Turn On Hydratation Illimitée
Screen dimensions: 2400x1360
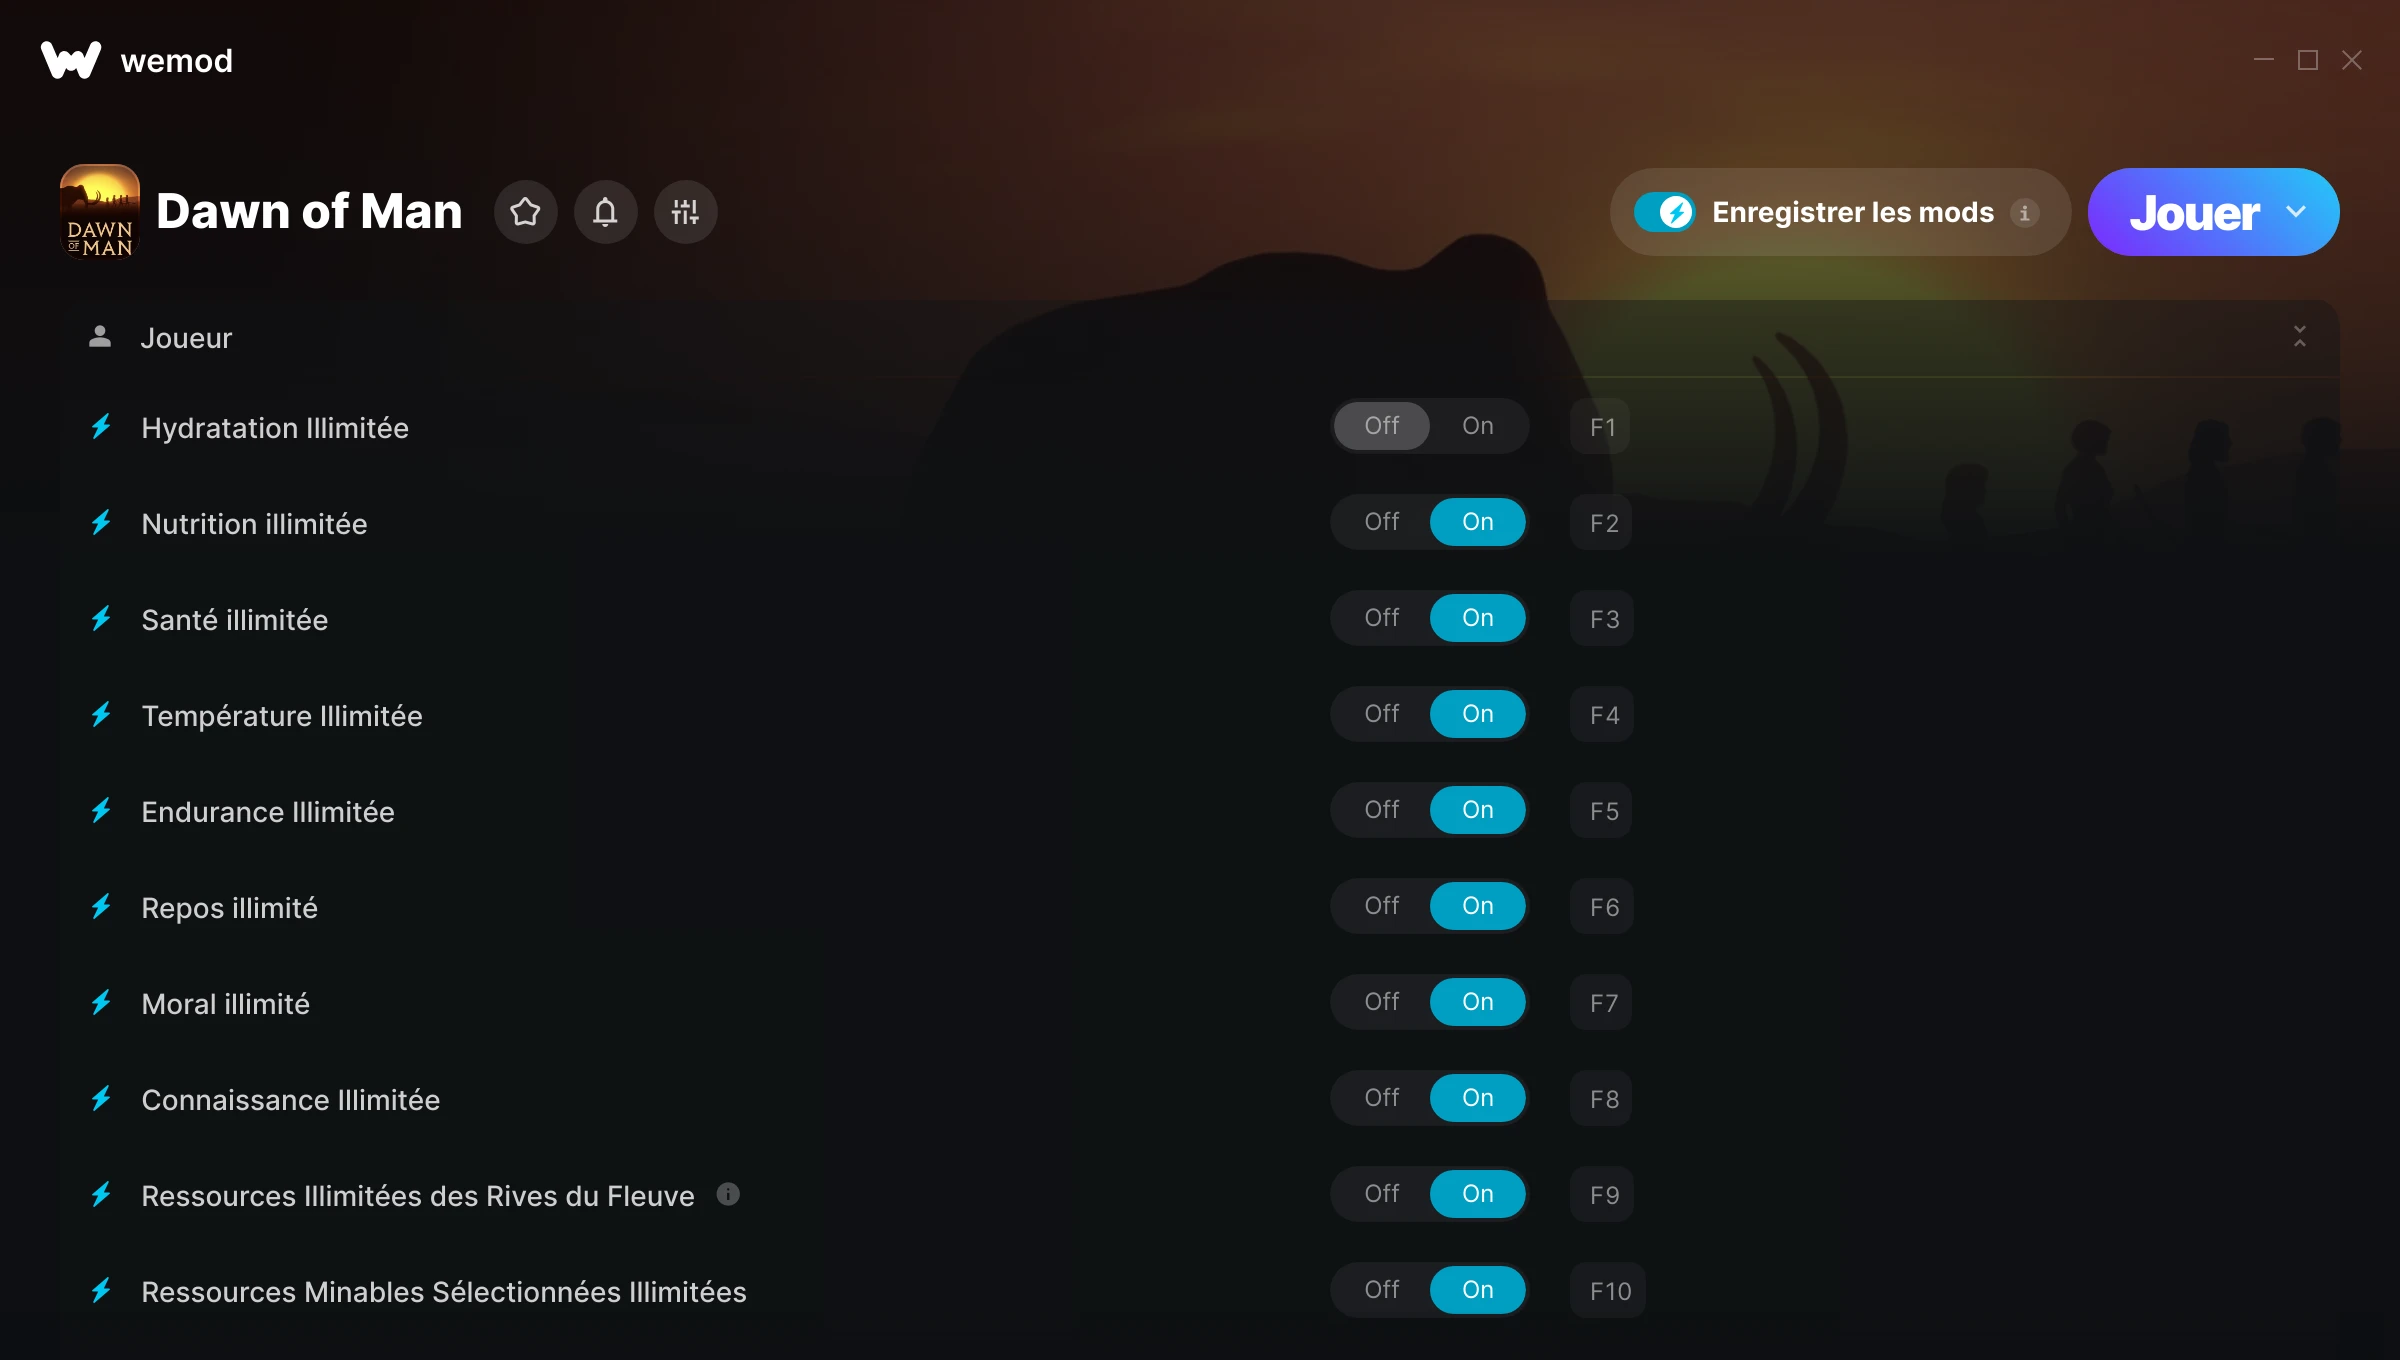1477,426
